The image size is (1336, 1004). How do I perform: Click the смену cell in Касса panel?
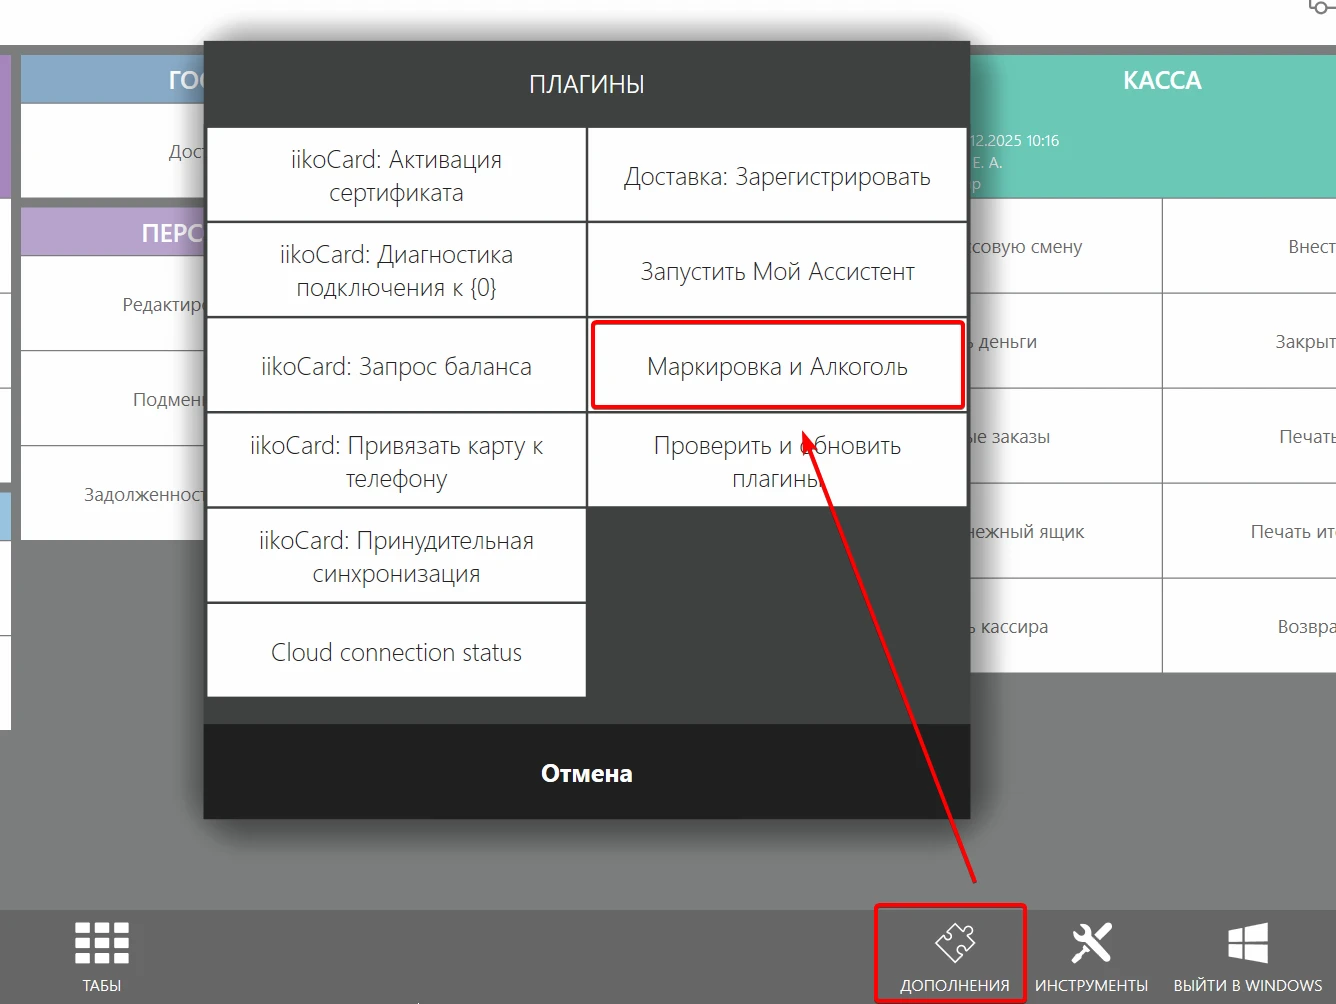(x=1065, y=246)
